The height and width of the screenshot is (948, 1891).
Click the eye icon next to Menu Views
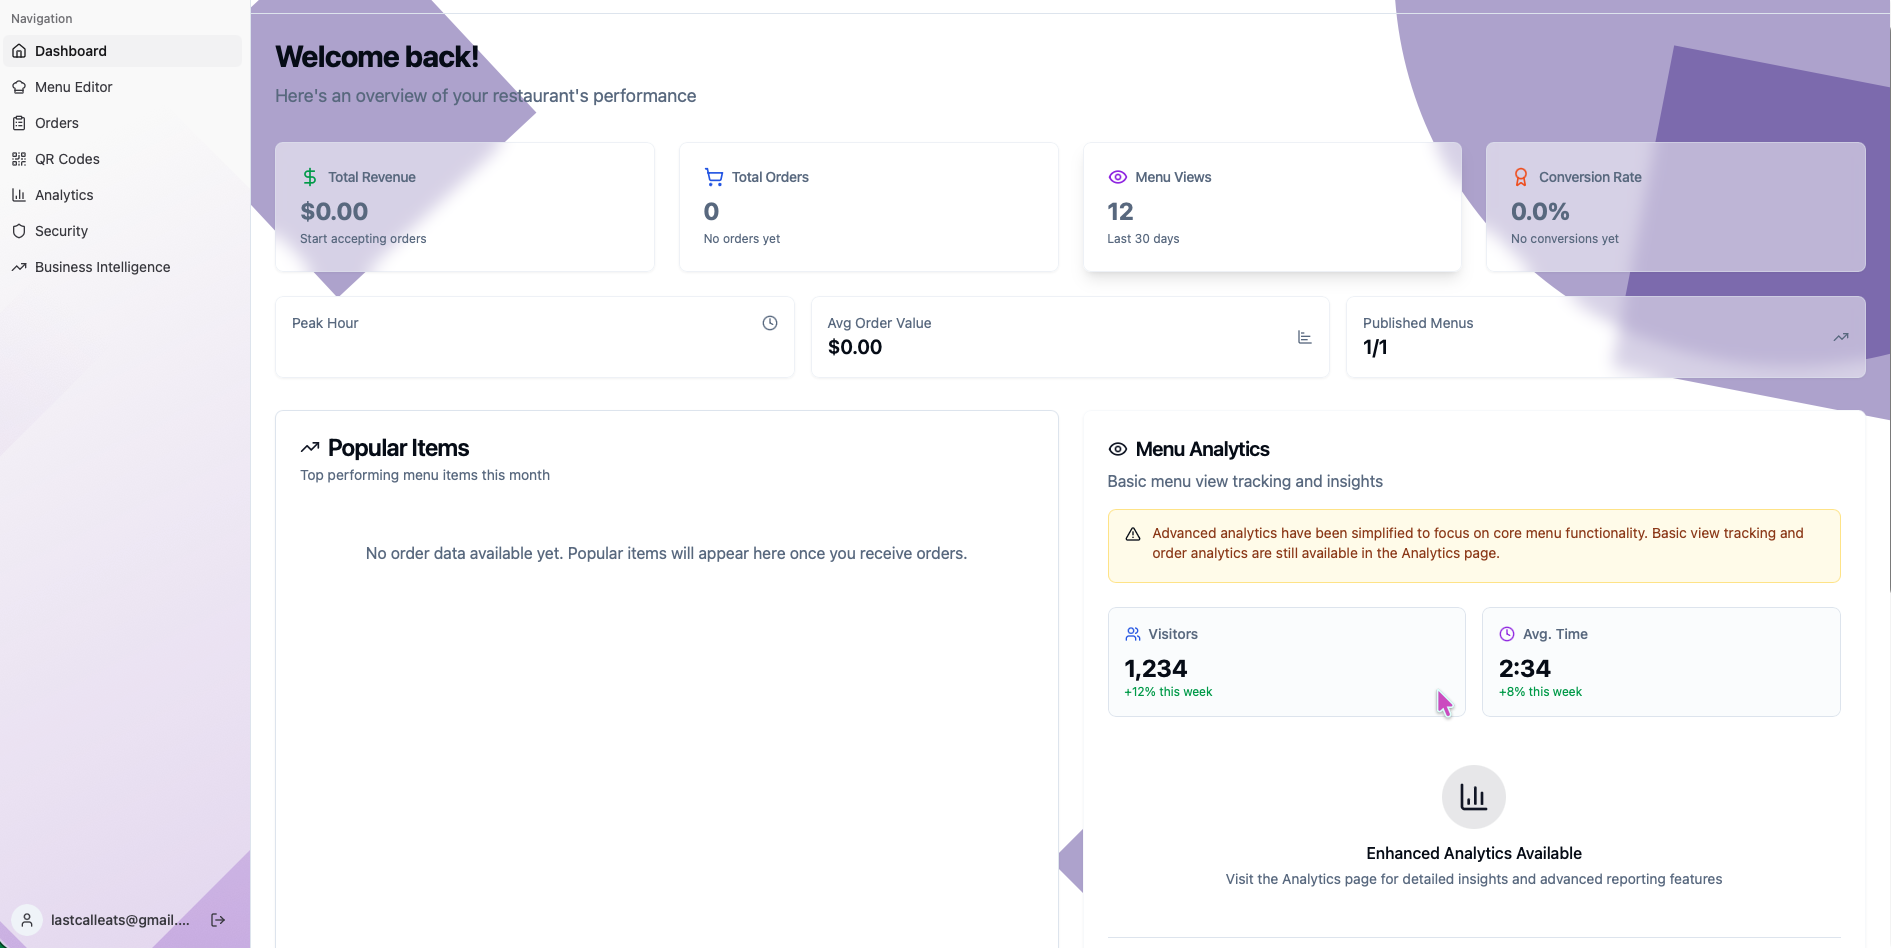(x=1118, y=177)
